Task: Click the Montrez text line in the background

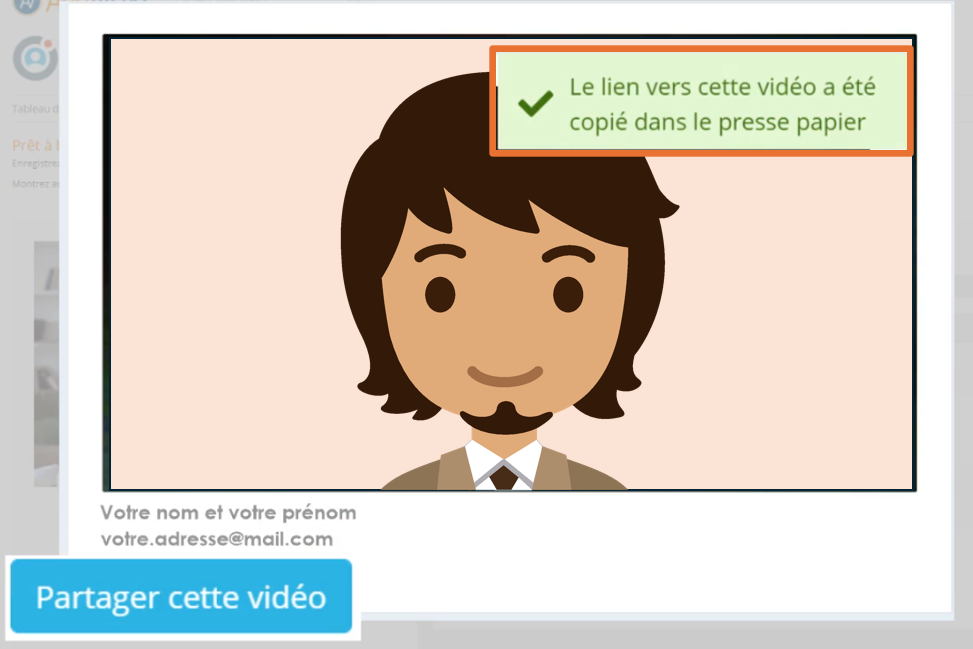Action: (x=35, y=184)
